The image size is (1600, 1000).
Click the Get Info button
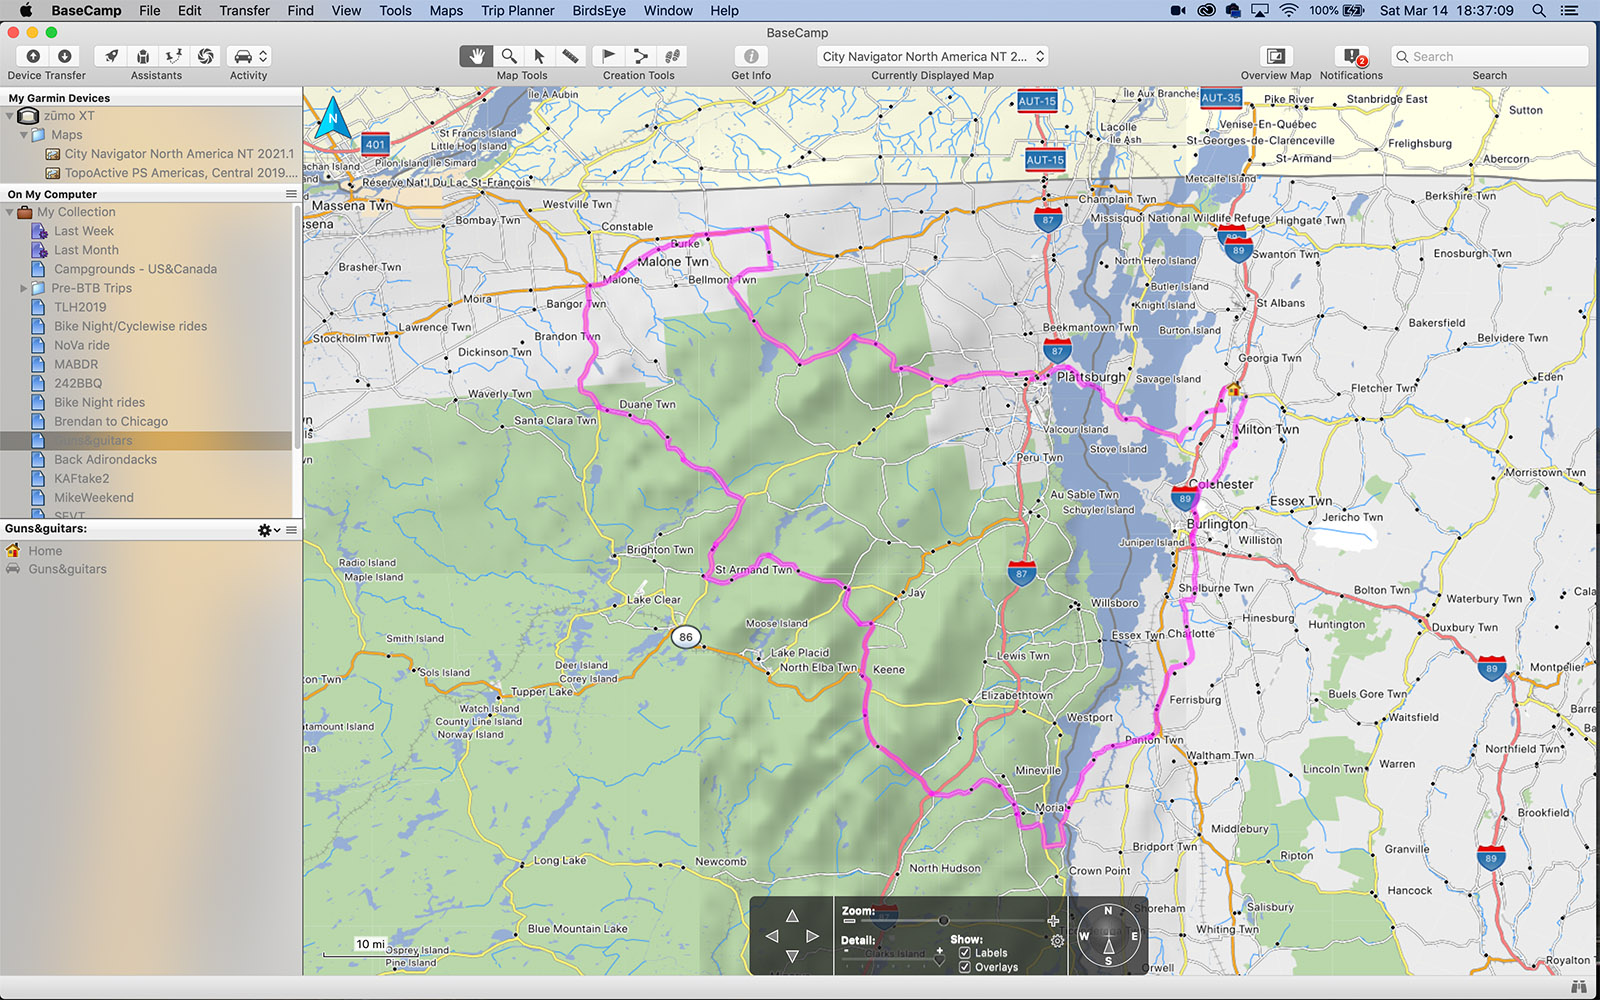tap(750, 56)
